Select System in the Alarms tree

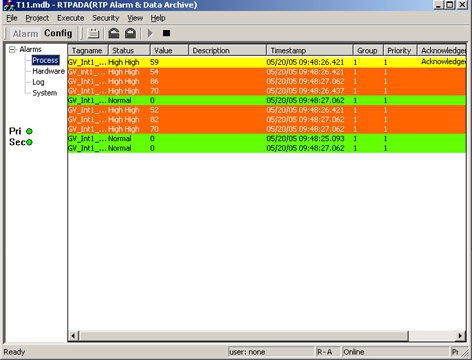[44, 93]
